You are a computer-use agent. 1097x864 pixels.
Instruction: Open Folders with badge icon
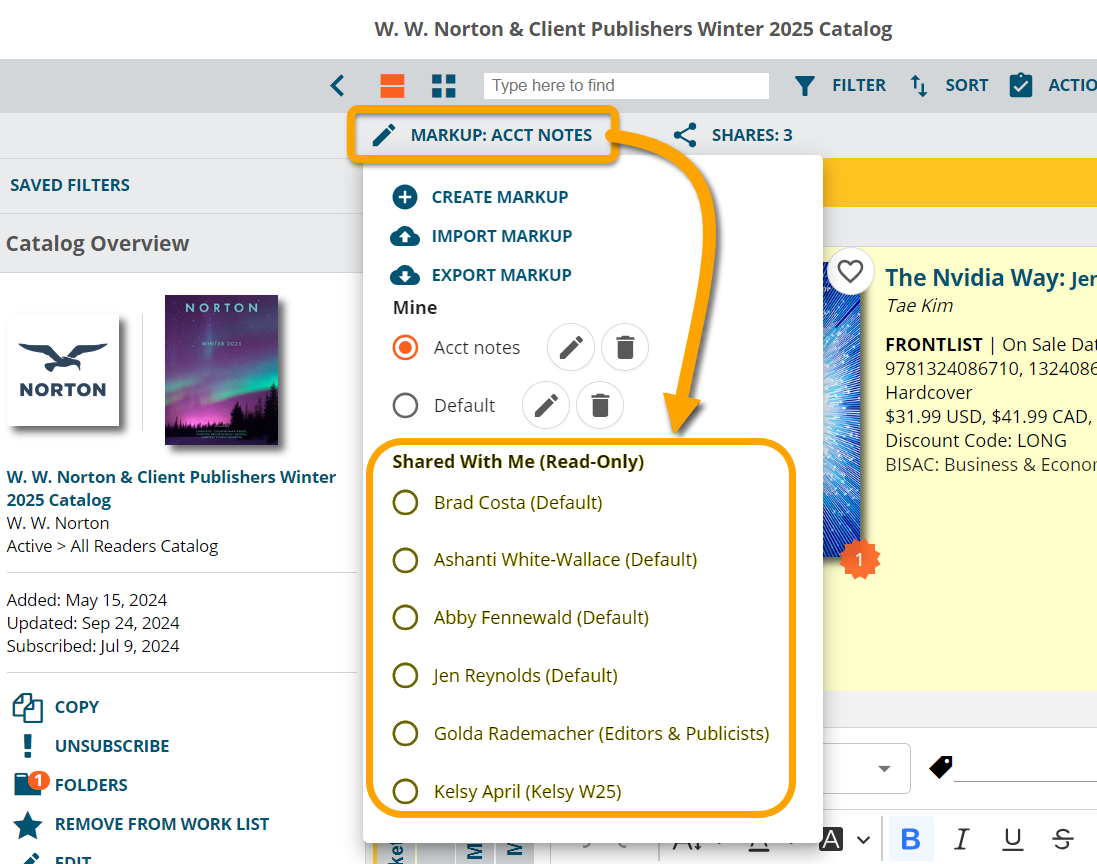(x=31, y=784)
